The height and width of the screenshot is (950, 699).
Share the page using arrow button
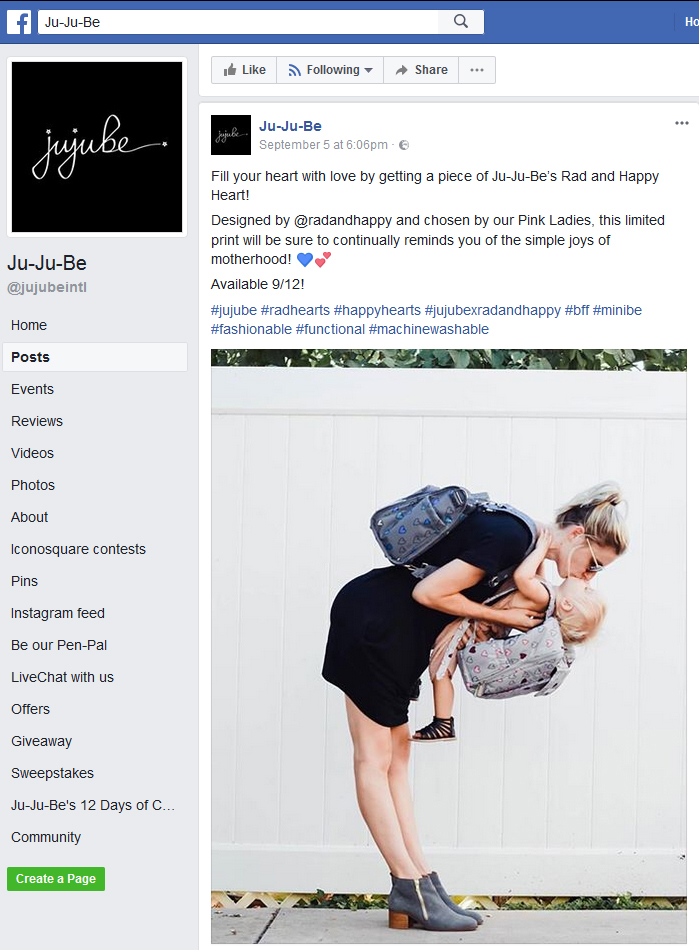(x=421, y=70)
